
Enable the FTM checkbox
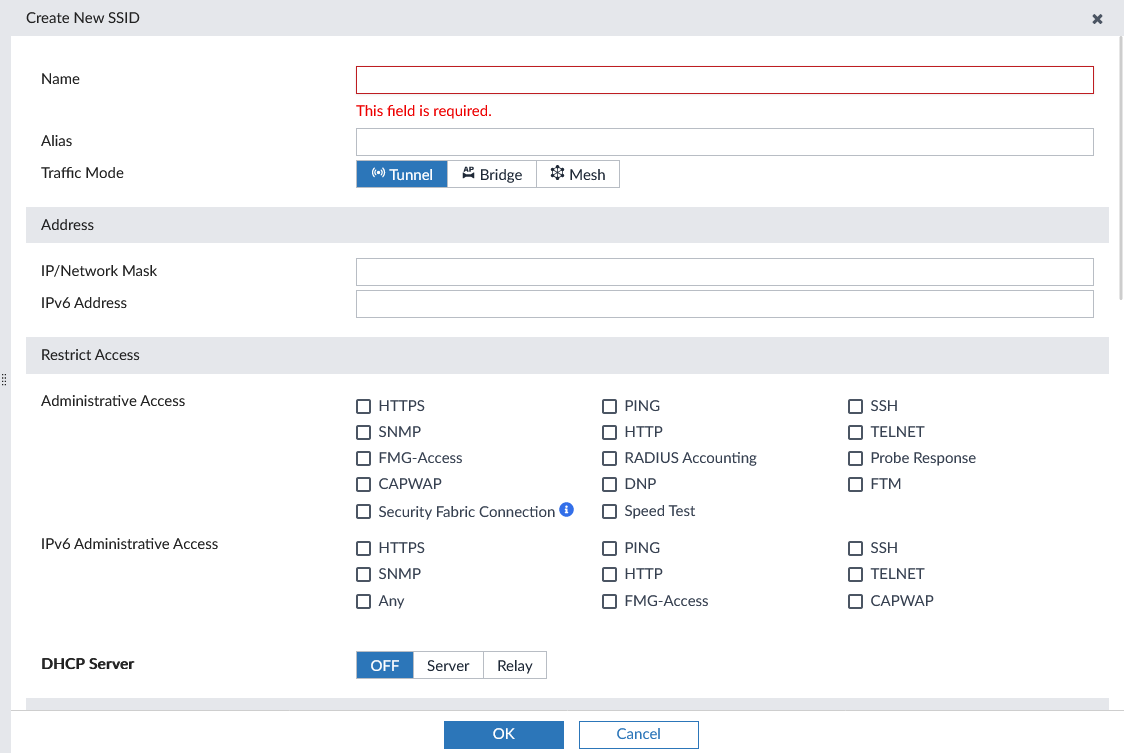click(x=855, y=484)
